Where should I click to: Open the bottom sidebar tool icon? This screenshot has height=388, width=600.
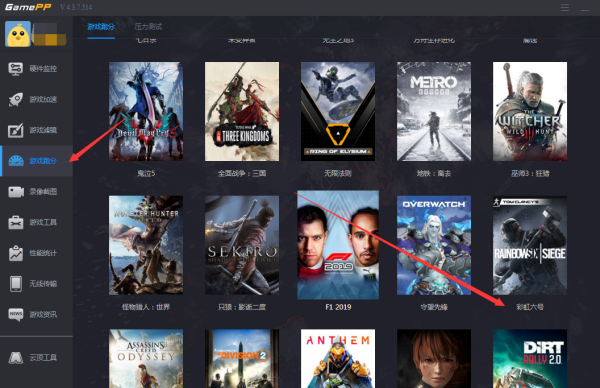16,358
